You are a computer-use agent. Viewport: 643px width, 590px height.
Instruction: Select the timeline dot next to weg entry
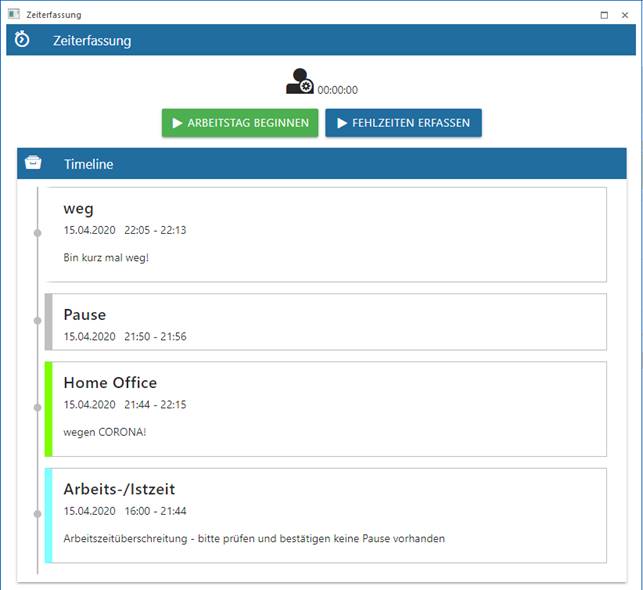coord(38,233)
